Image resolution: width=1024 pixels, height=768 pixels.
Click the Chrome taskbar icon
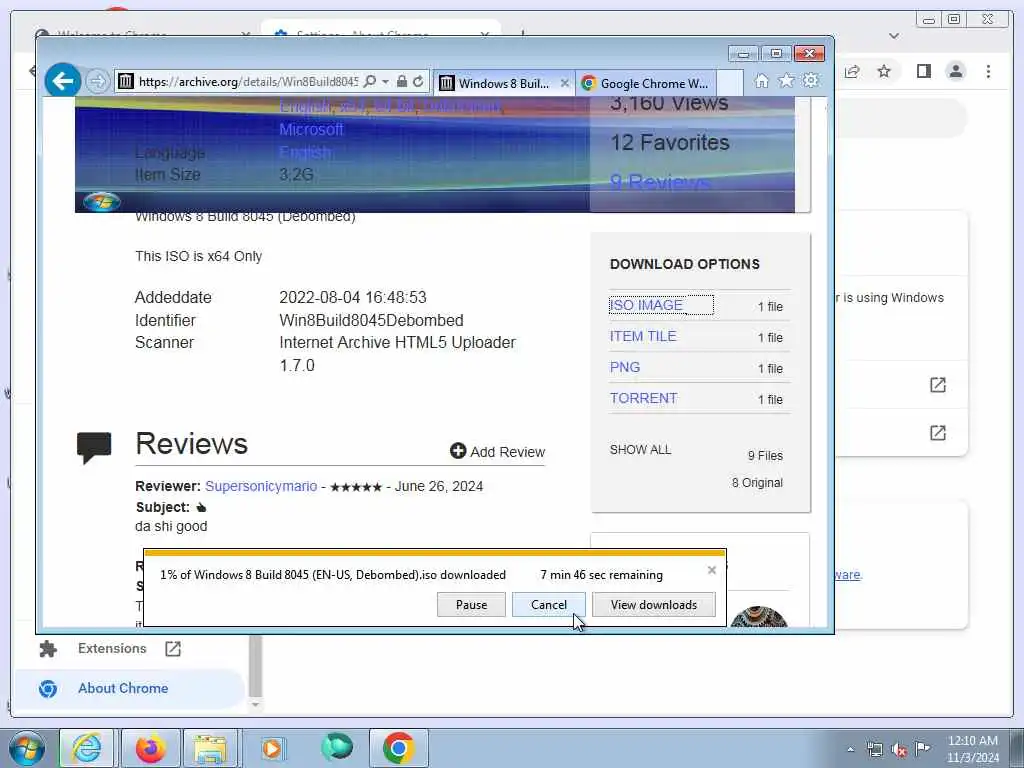(398, 748)
